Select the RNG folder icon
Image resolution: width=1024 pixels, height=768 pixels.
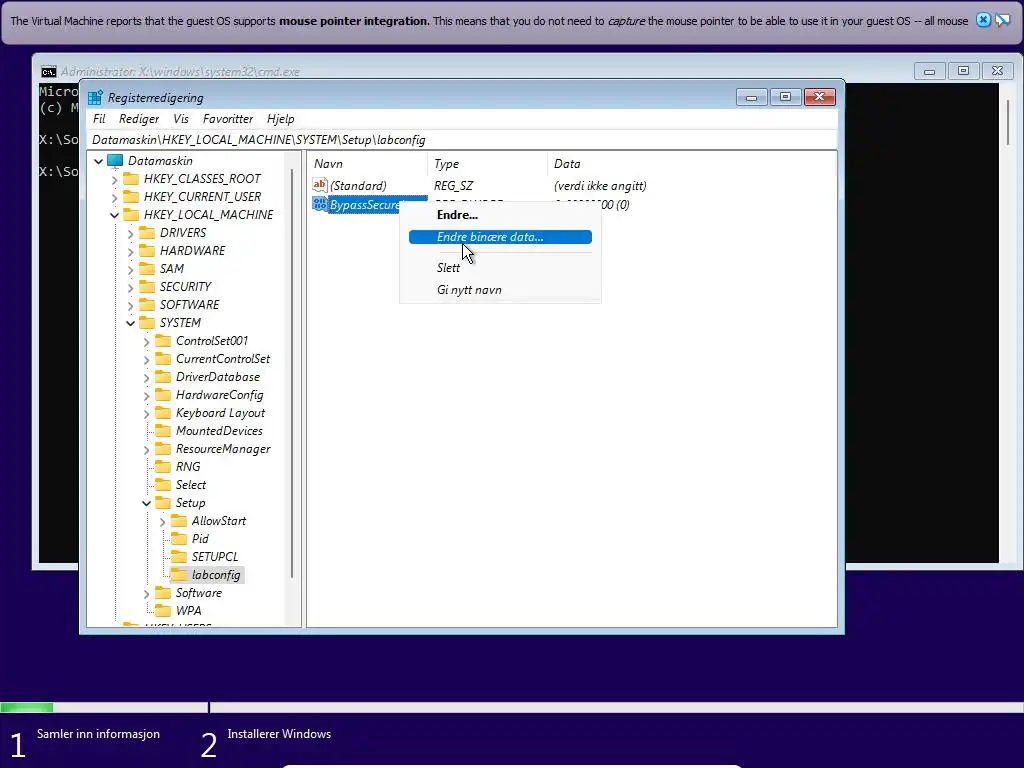click(163, 467)
